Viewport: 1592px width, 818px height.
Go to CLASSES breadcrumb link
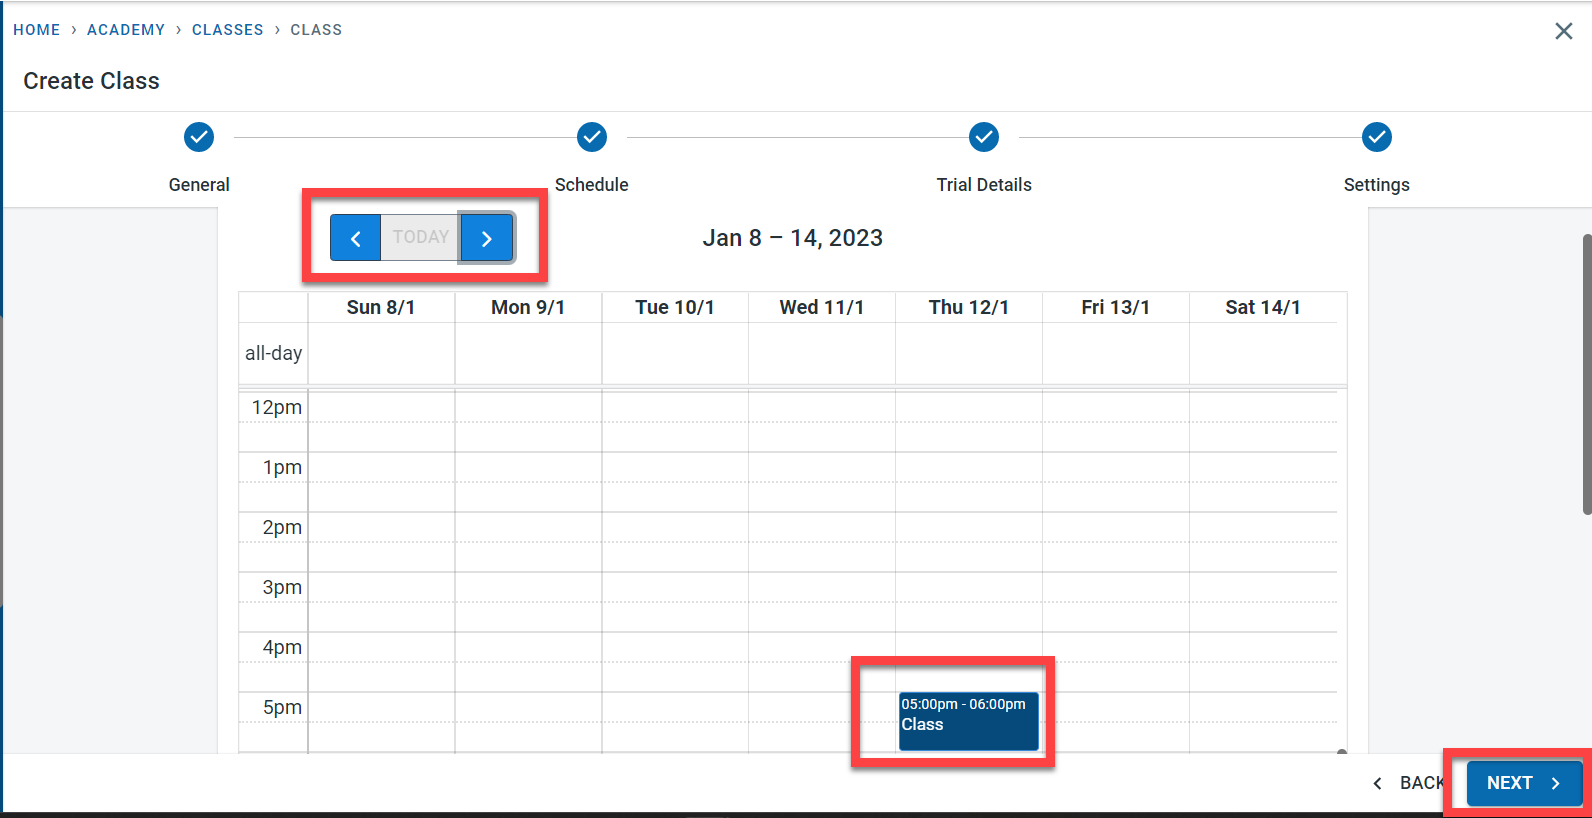(228, 30)
